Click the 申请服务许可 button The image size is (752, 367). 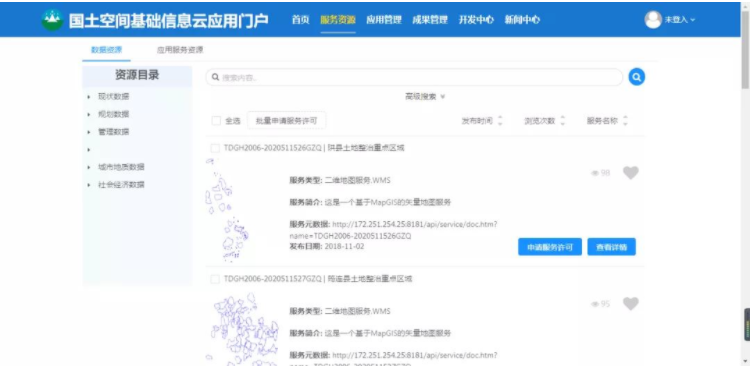pos(550,247)
